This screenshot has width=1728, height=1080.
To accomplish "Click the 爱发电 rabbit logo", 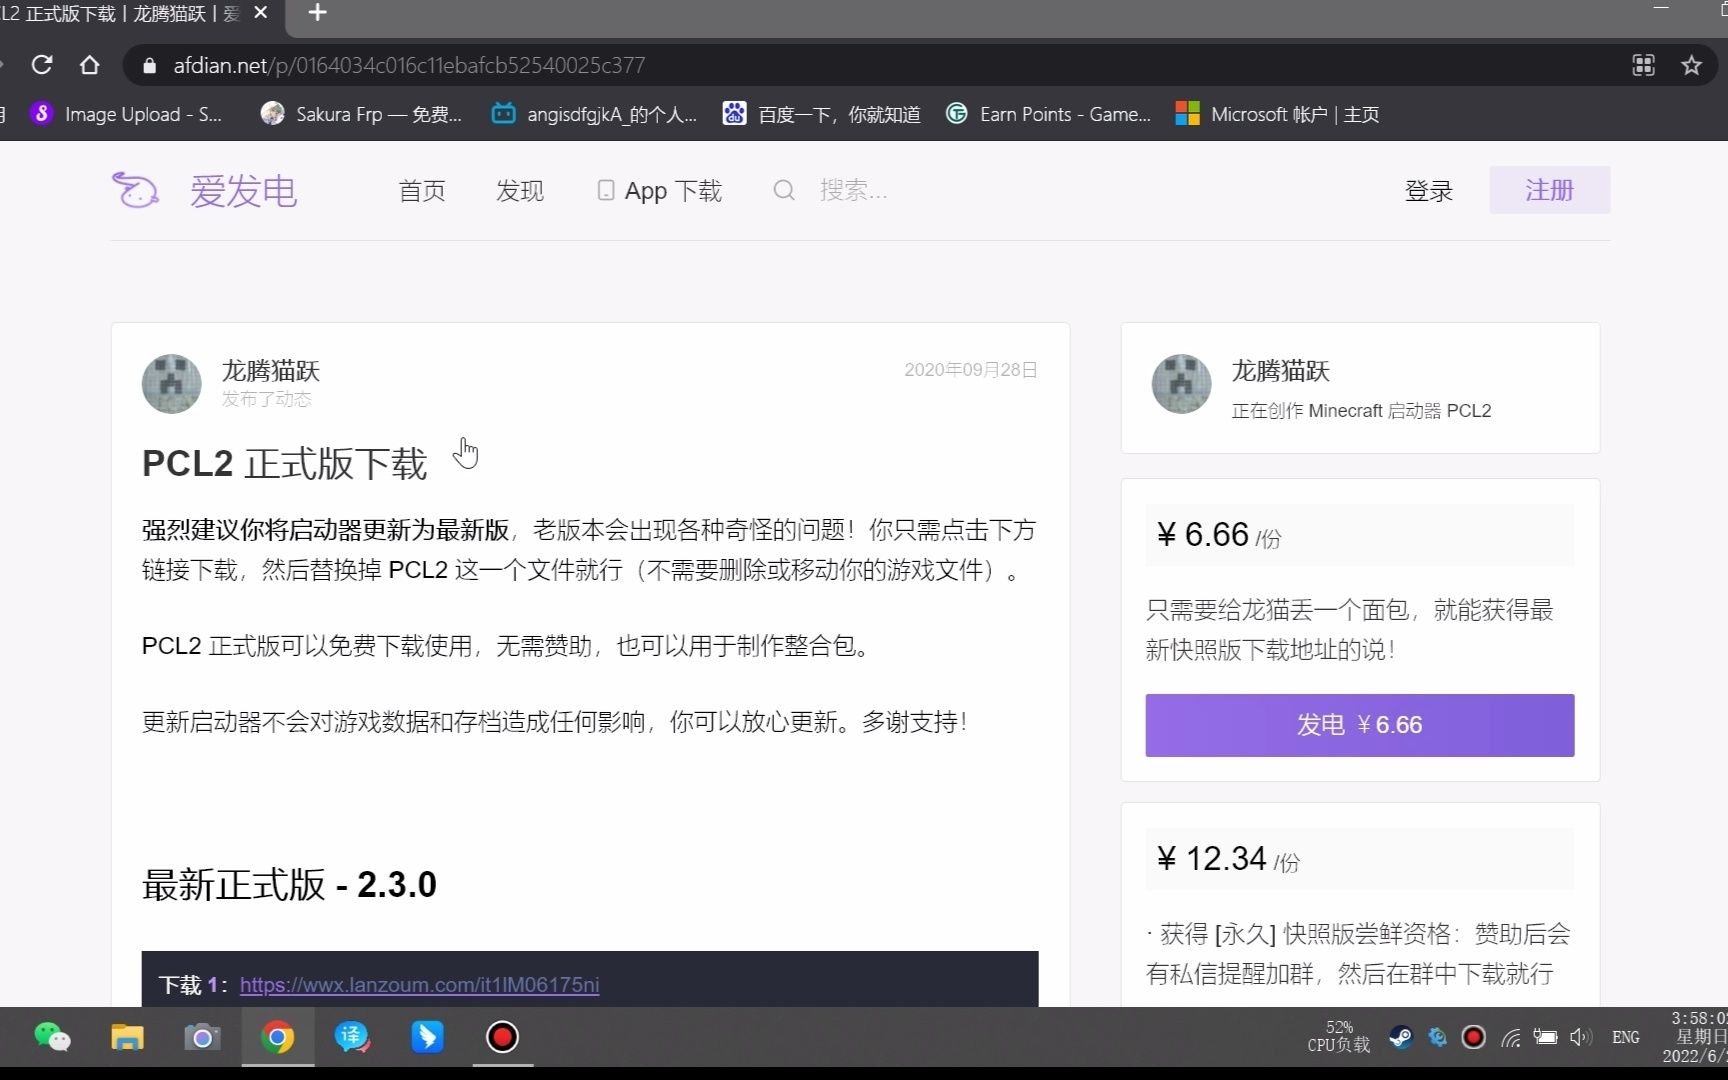I will [x=137, y=190].
